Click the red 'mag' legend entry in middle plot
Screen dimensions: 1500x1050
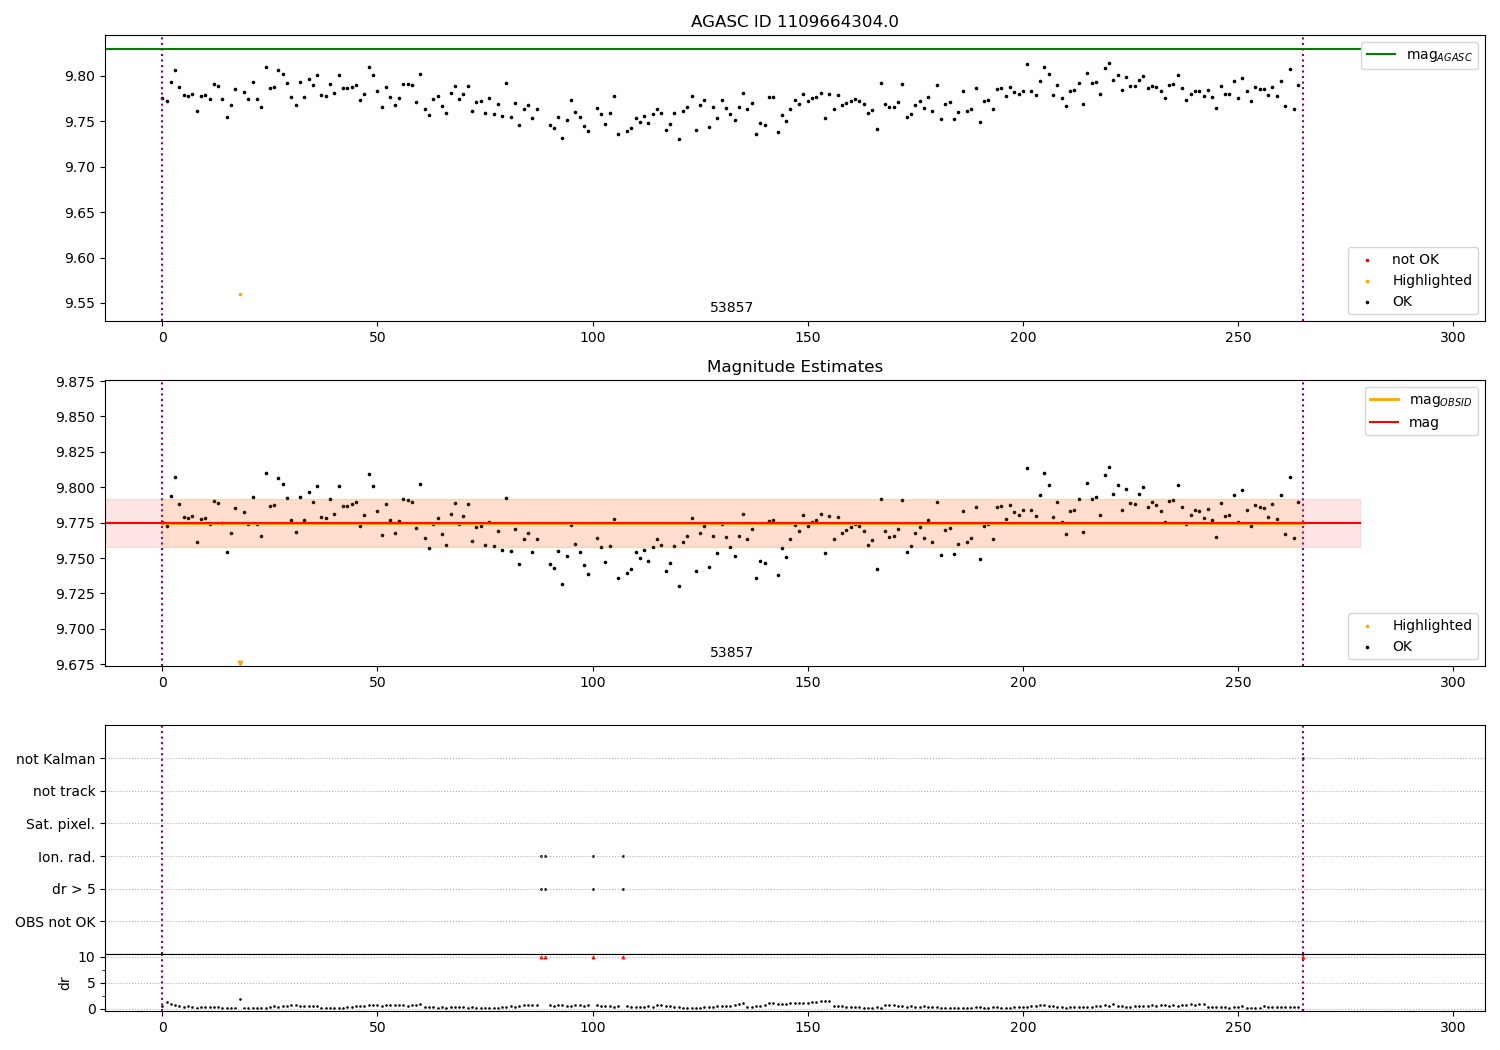pyautogui.click(x=1406, y=423)
